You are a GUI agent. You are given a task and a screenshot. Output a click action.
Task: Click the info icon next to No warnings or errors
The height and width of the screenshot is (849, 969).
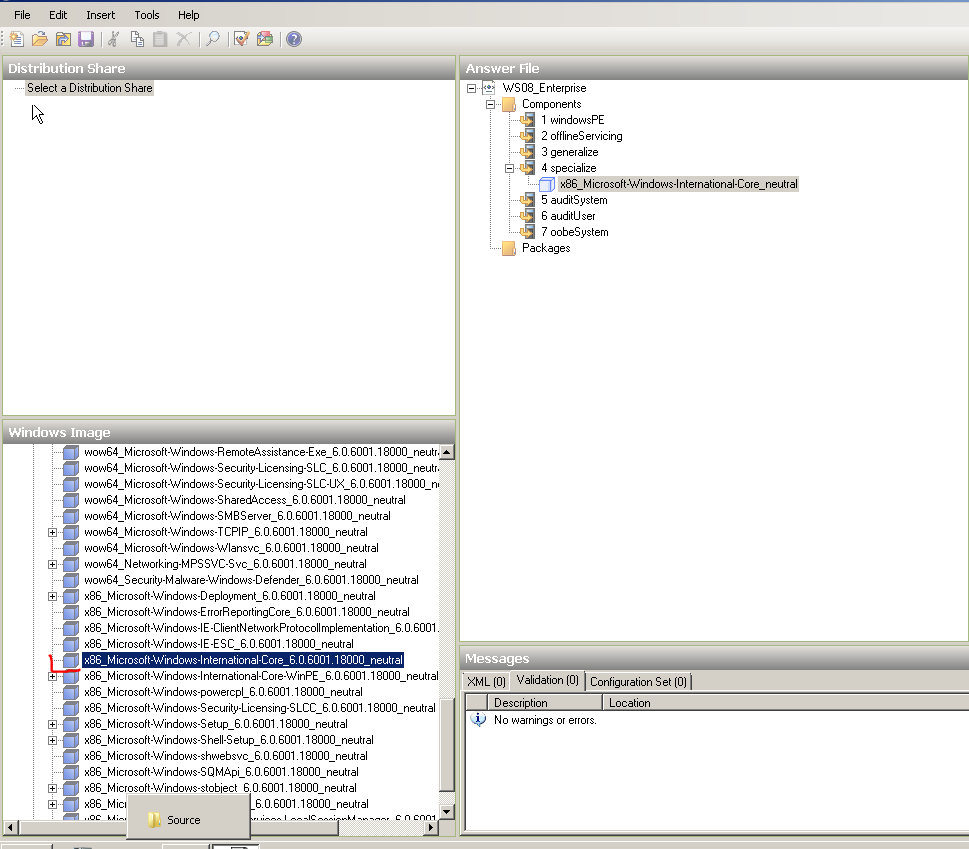tap(478, 720)
